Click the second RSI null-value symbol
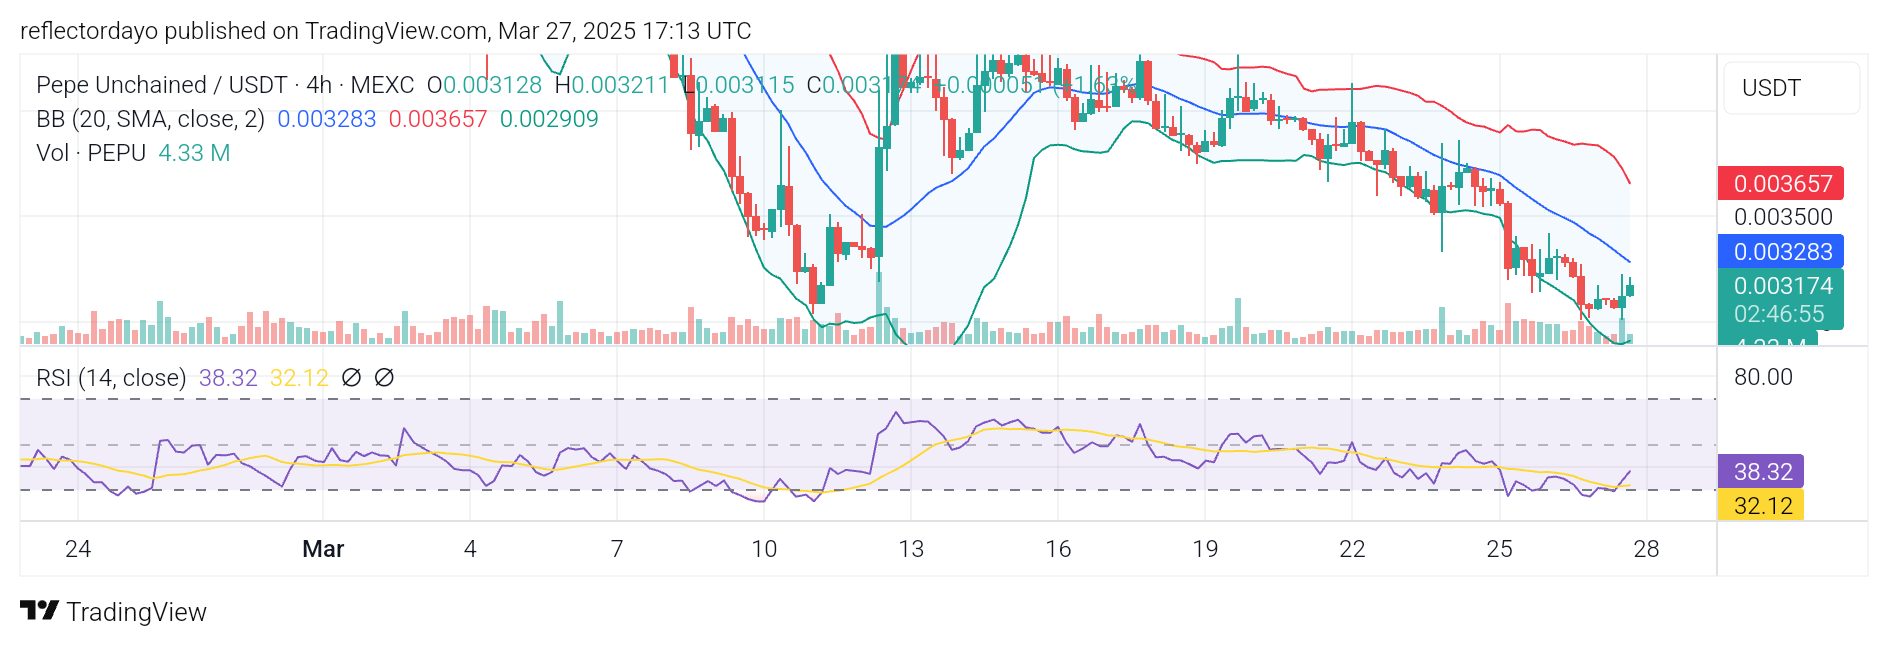 click(384, 377)
